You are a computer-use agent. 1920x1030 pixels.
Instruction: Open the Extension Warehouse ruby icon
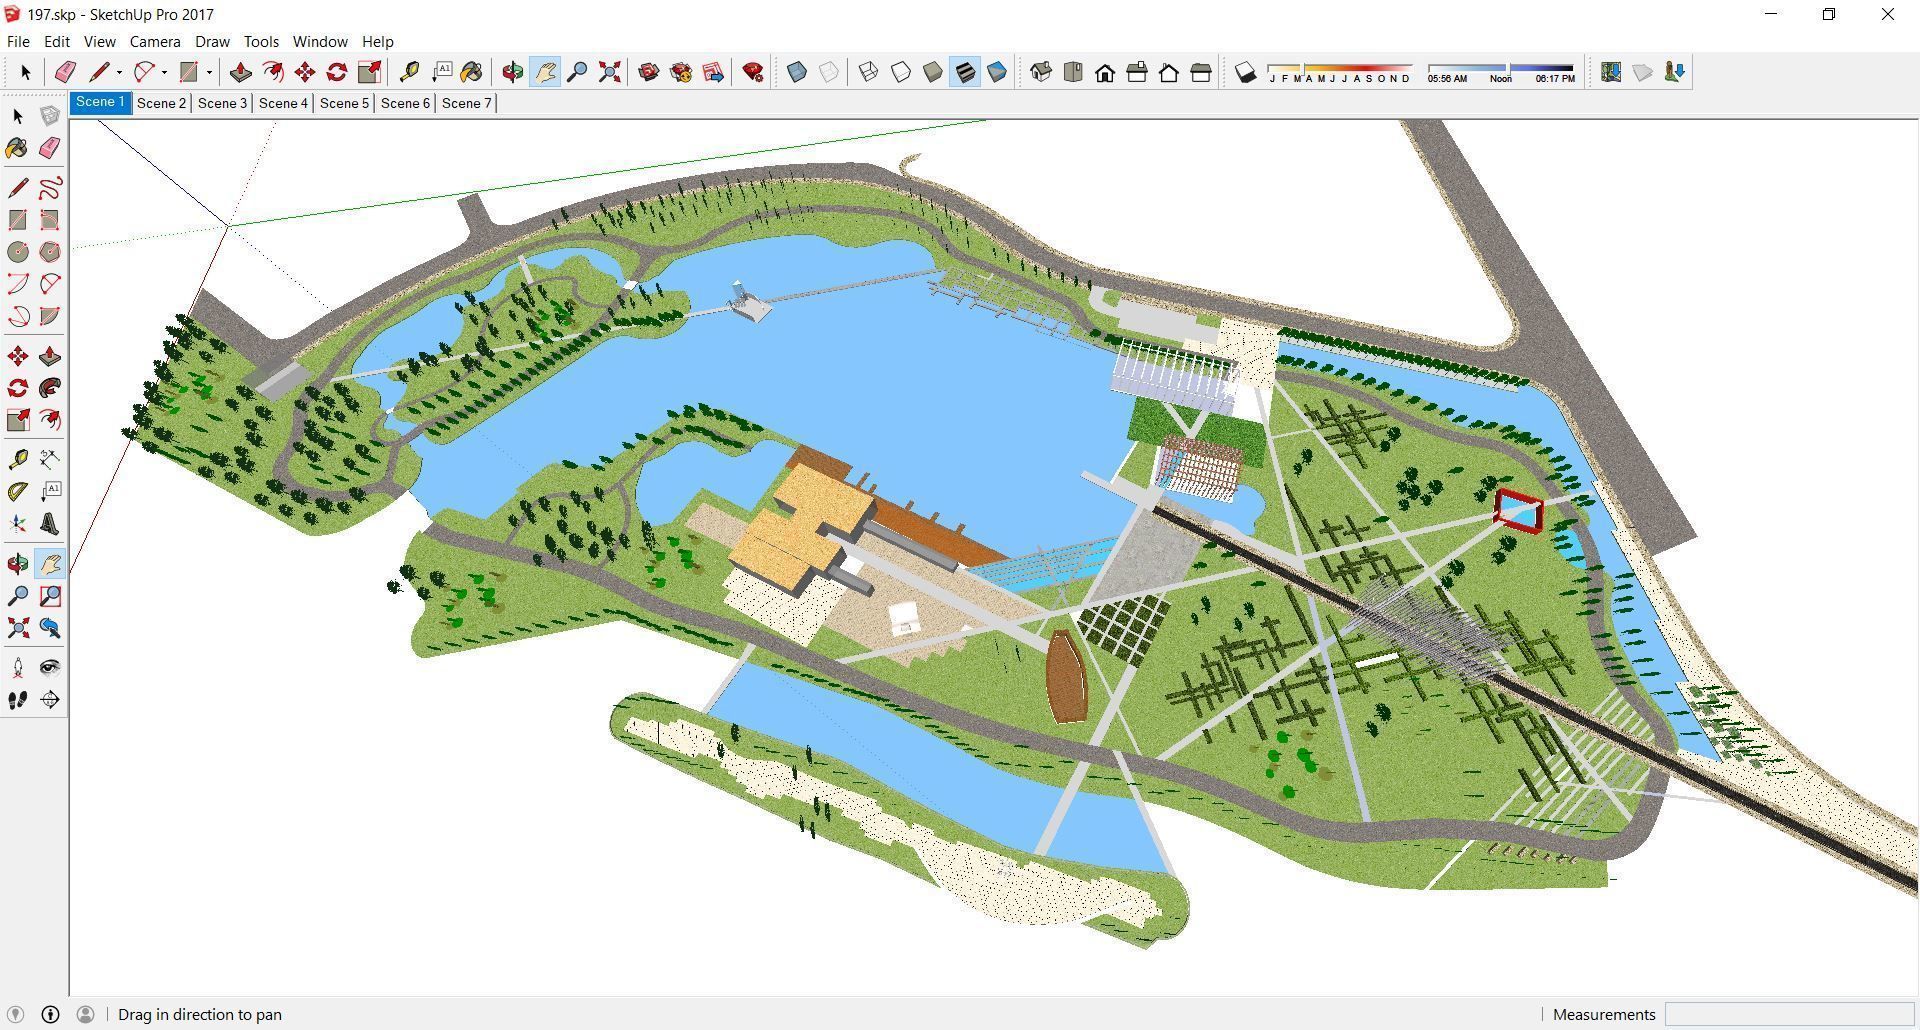point(753,72)
